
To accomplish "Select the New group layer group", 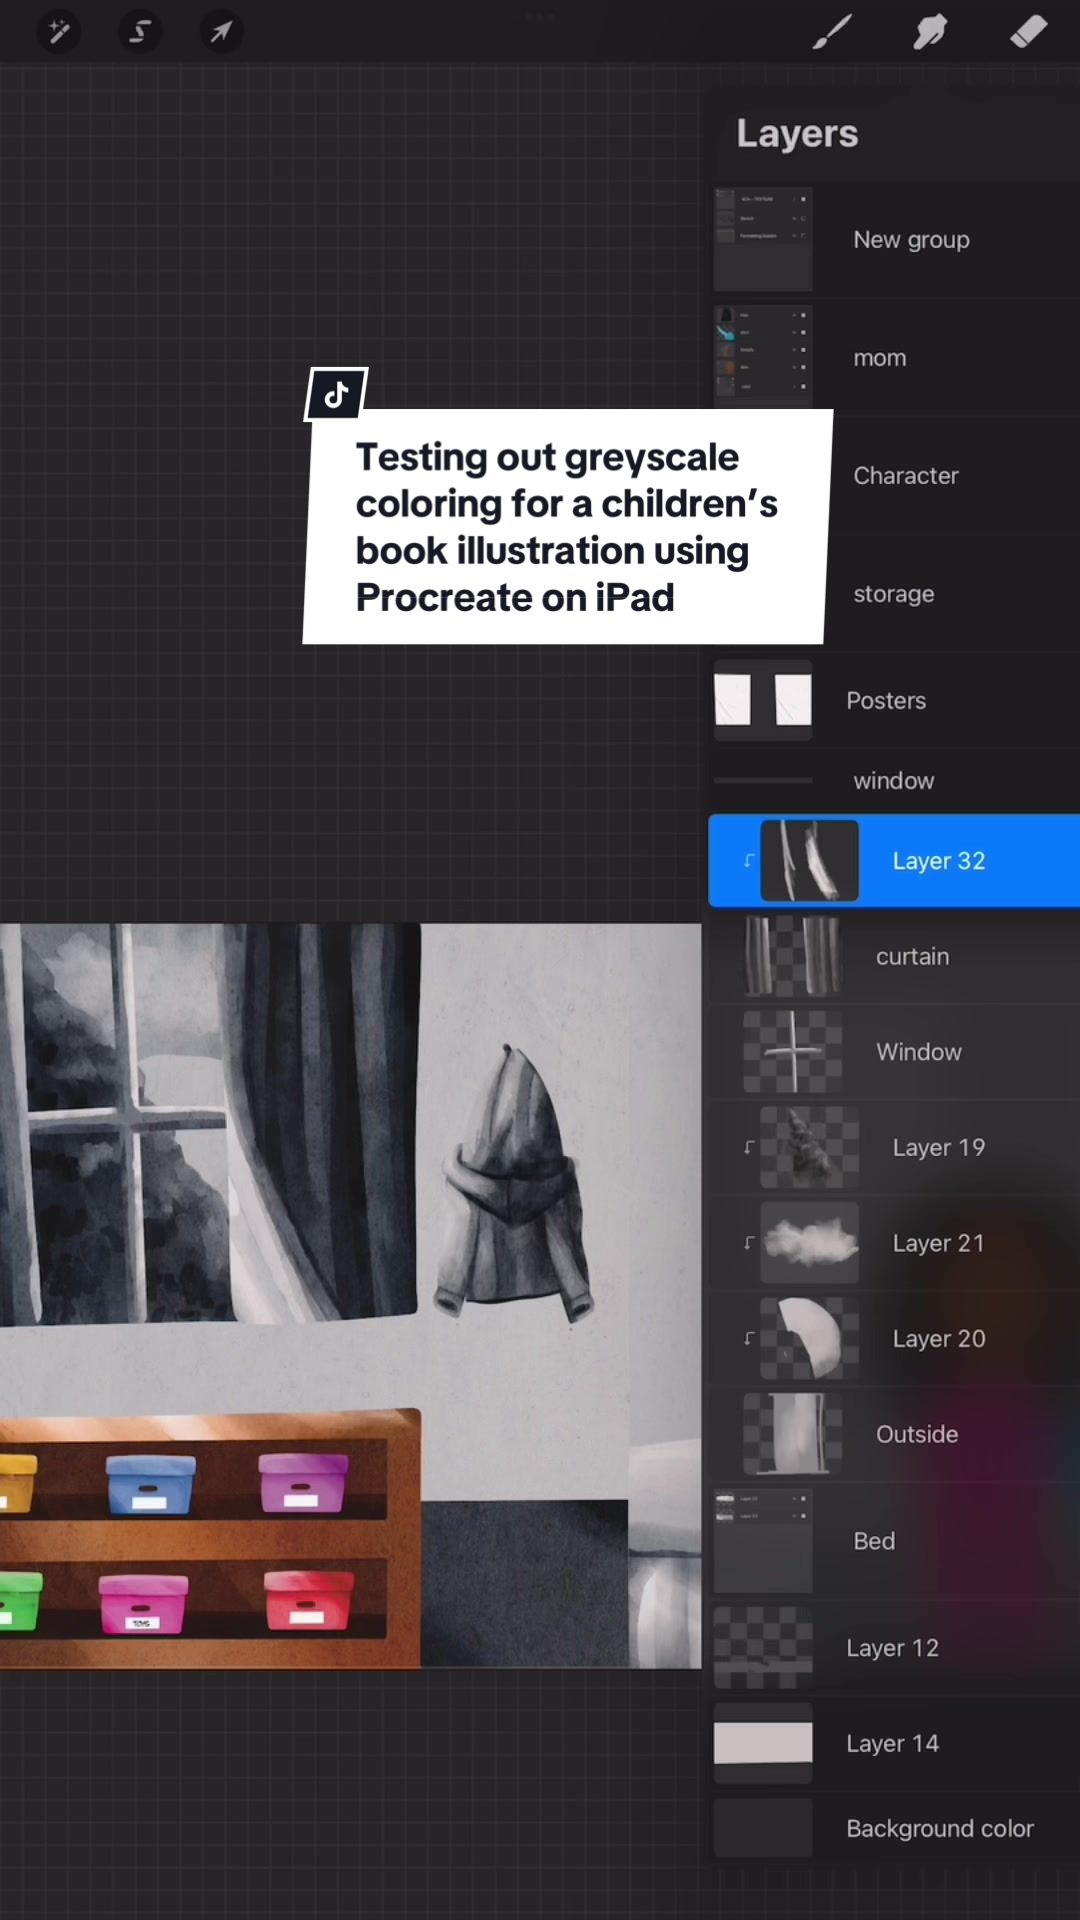I will click(894, 240).
